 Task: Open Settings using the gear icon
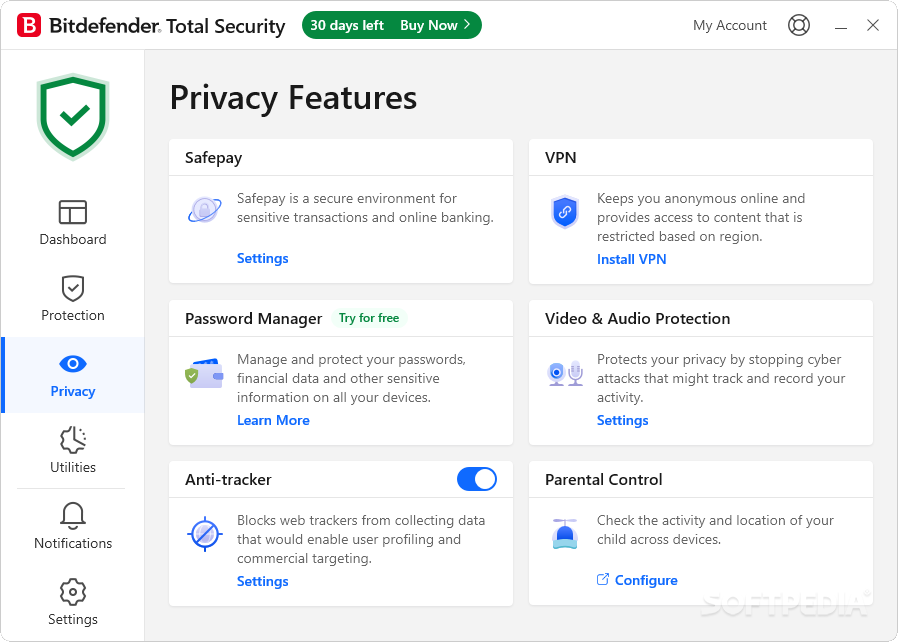pos(72,601)
